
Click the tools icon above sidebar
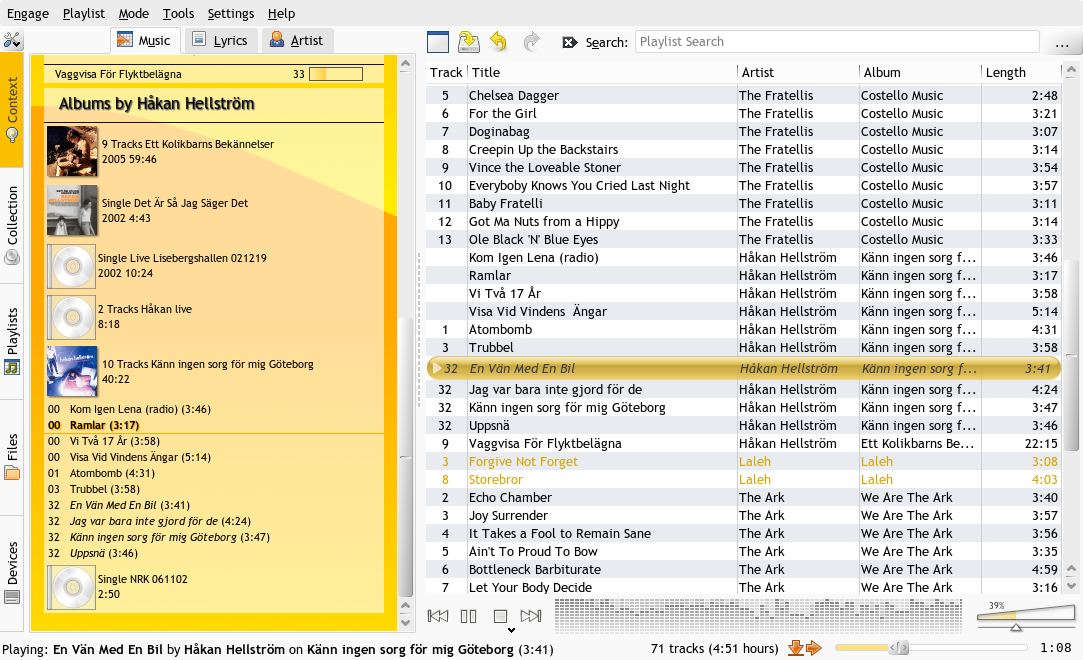[x=12, y=40]
